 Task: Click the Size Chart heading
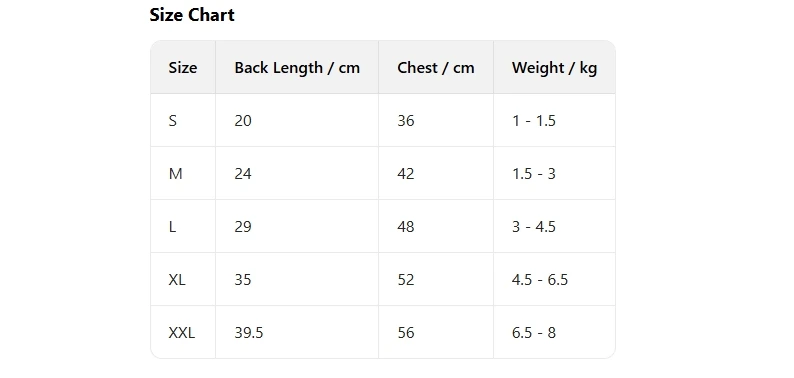(x=192, y=15)
